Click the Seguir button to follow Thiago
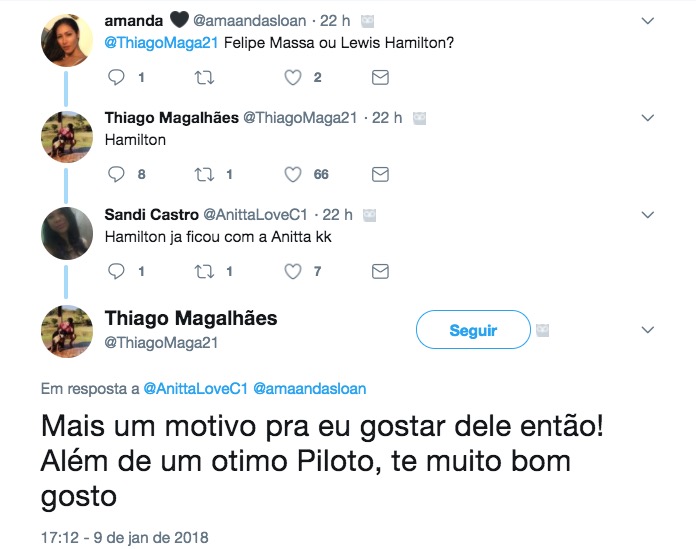The image size is (696, 549). click(x=473, y=330)
